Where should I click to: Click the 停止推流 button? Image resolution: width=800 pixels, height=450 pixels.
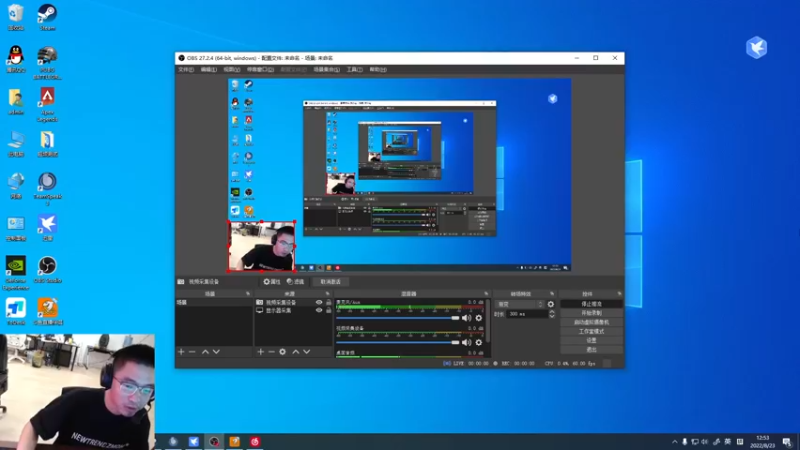click(591, 304)
